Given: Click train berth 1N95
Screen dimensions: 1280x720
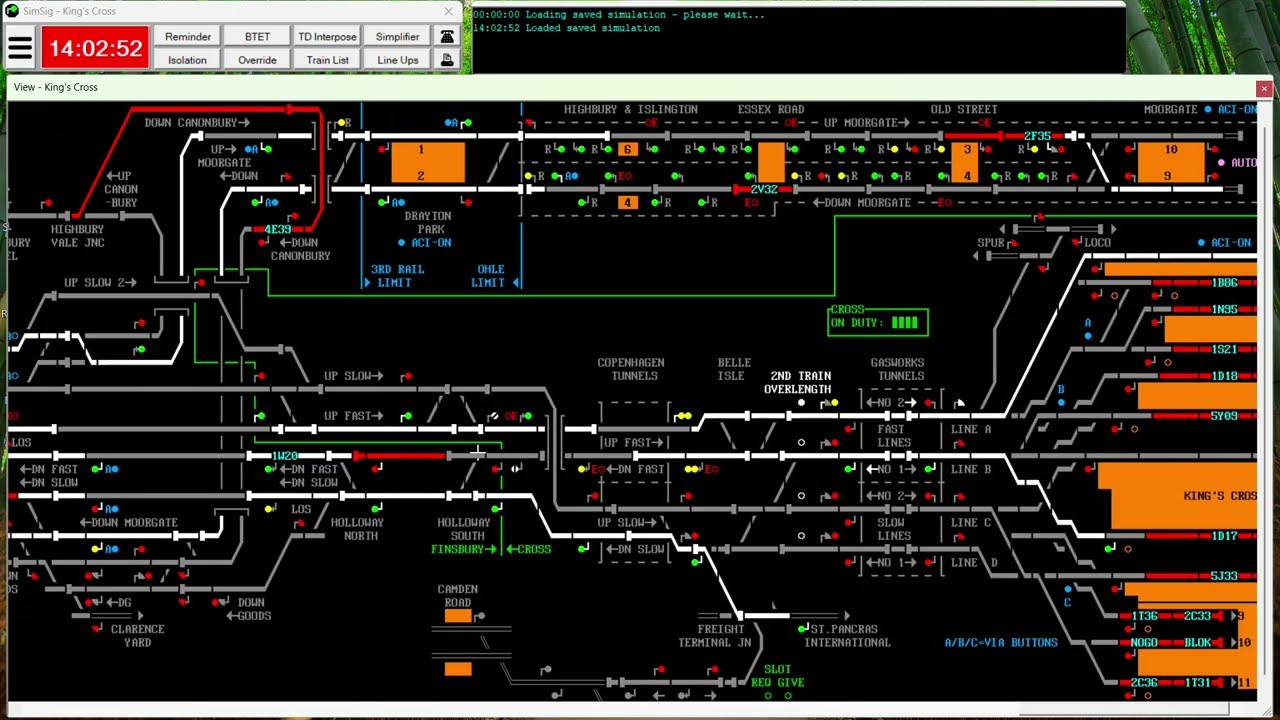Looking at the screenshot, I should [1225, 309].
